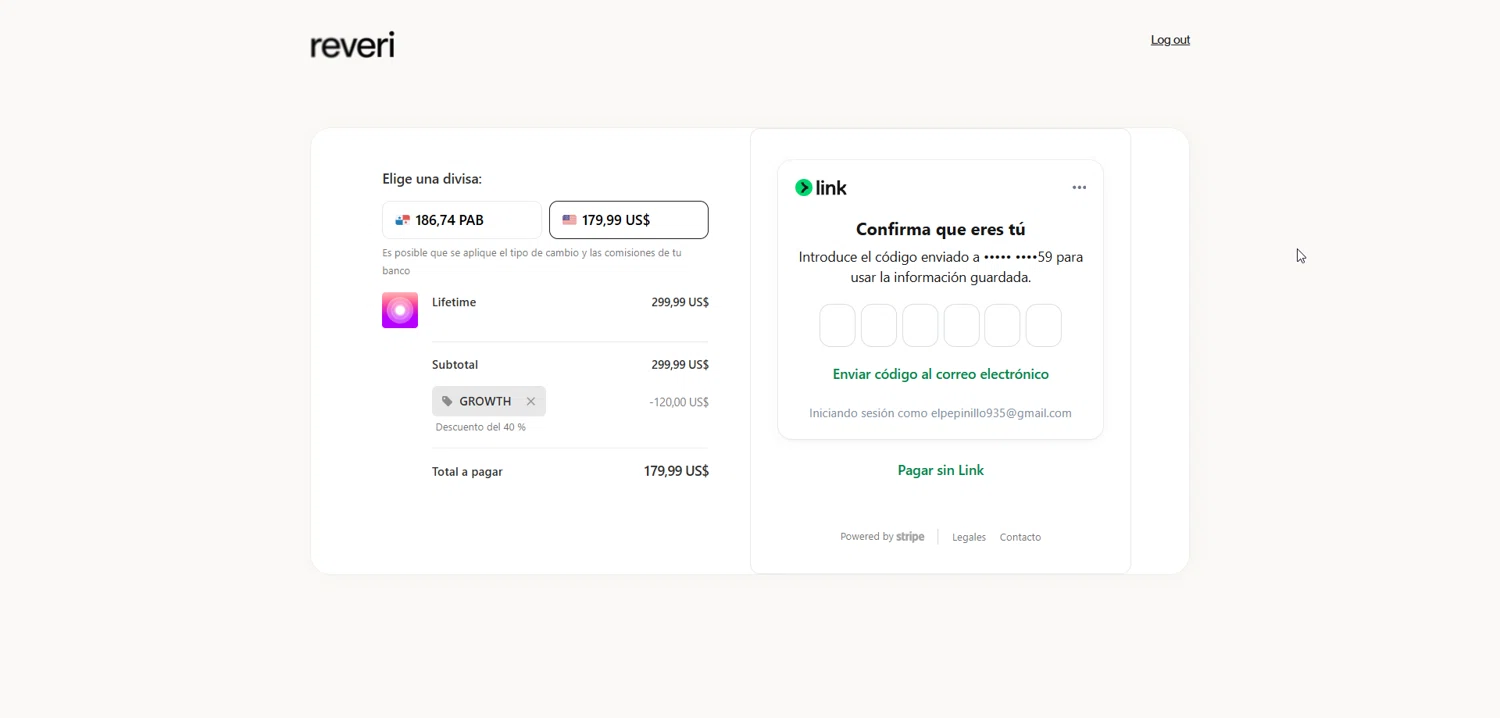Open the Contacto link
1500x718 pixels.
click(x=1020, y=537)
